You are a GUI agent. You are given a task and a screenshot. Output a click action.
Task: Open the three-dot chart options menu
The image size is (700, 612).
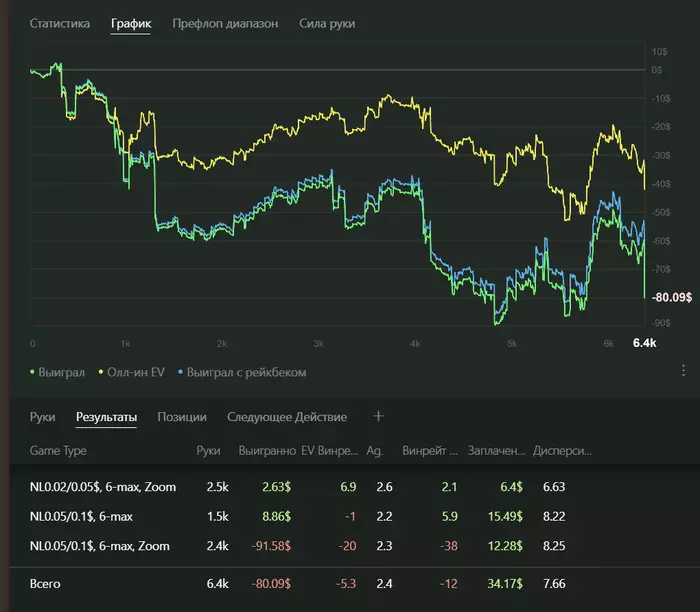(x=682, y=370)
